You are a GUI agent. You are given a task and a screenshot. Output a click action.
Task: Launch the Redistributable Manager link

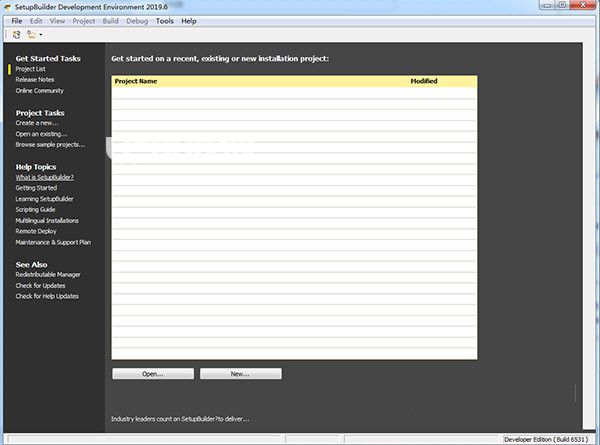tap(48, 275)
